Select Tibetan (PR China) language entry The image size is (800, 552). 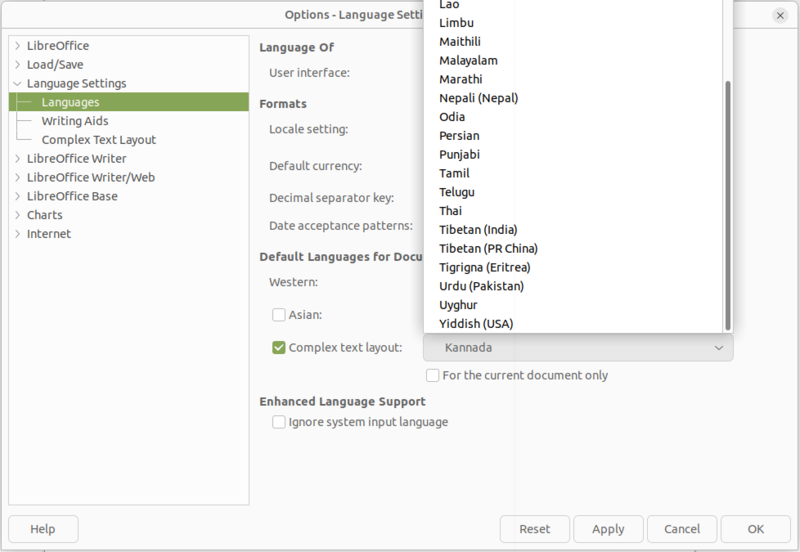(573, 249)
